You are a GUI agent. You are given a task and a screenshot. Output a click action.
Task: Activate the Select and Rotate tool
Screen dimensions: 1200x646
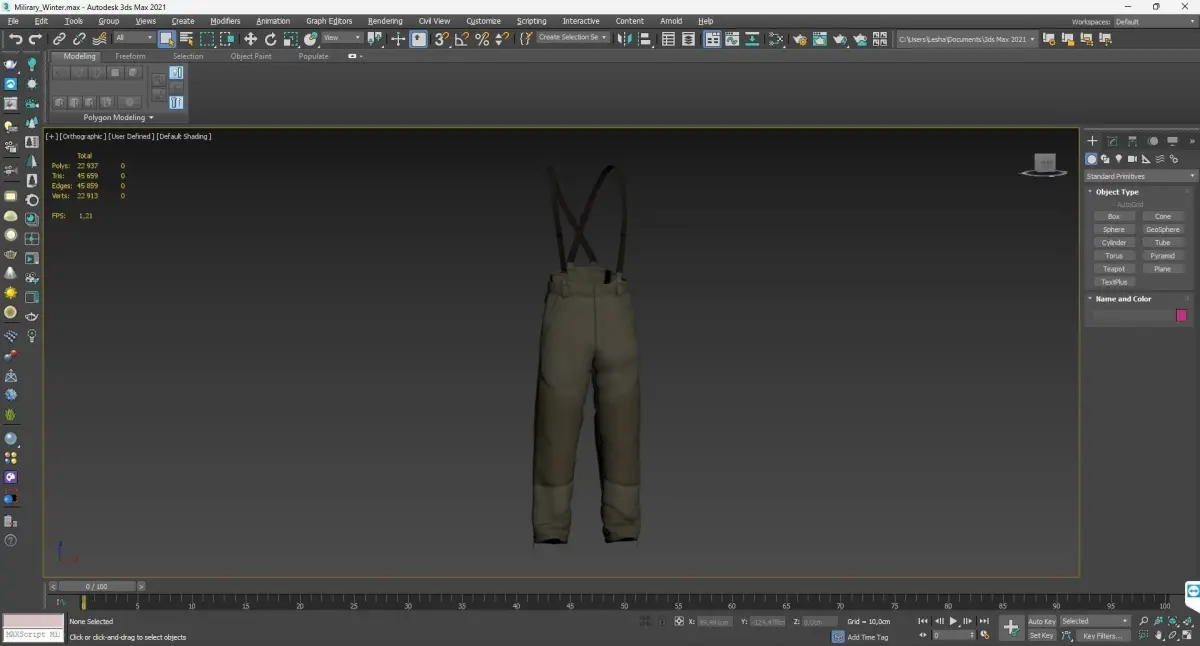(x=270, y=39)
